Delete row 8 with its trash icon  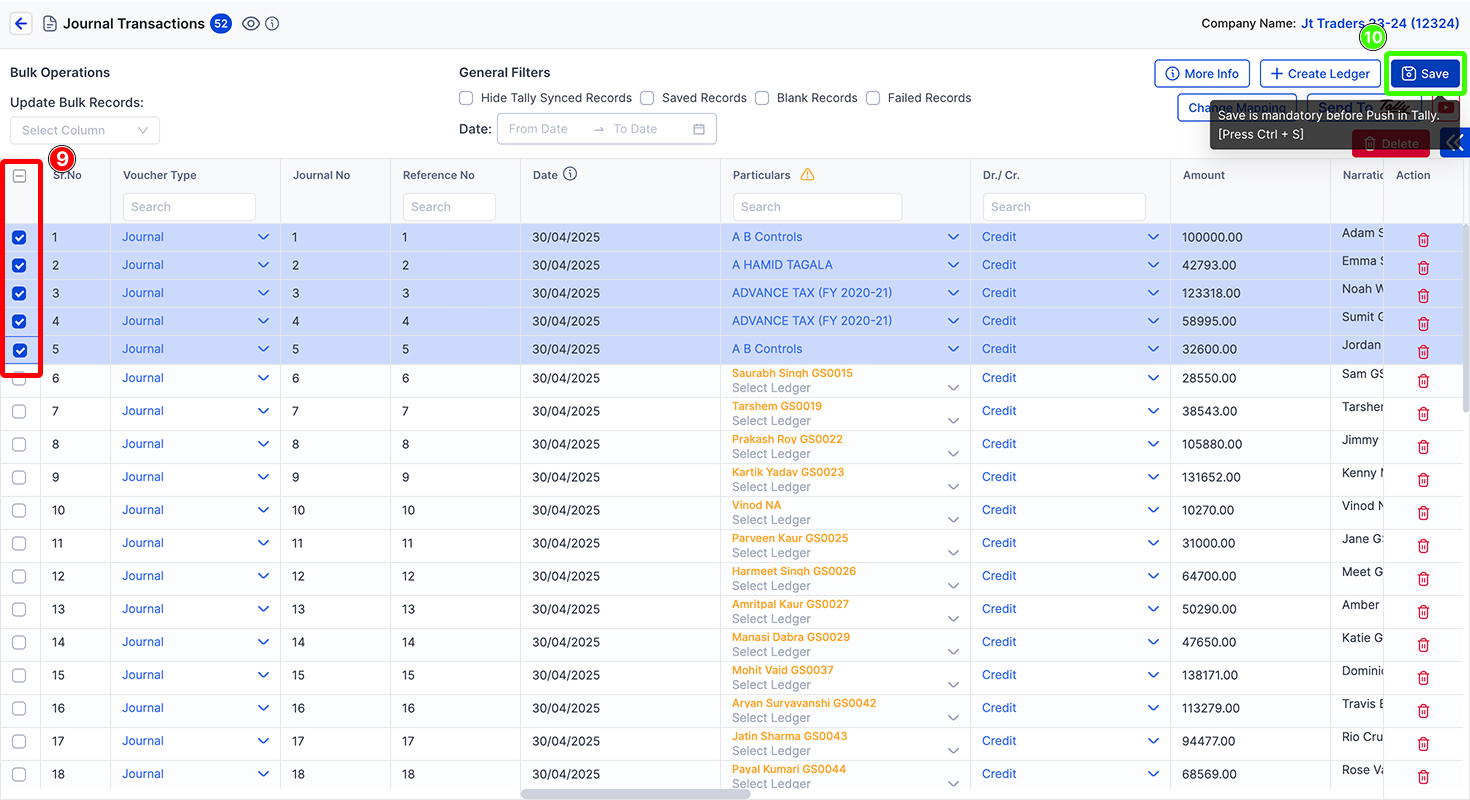pos(1423,447)
